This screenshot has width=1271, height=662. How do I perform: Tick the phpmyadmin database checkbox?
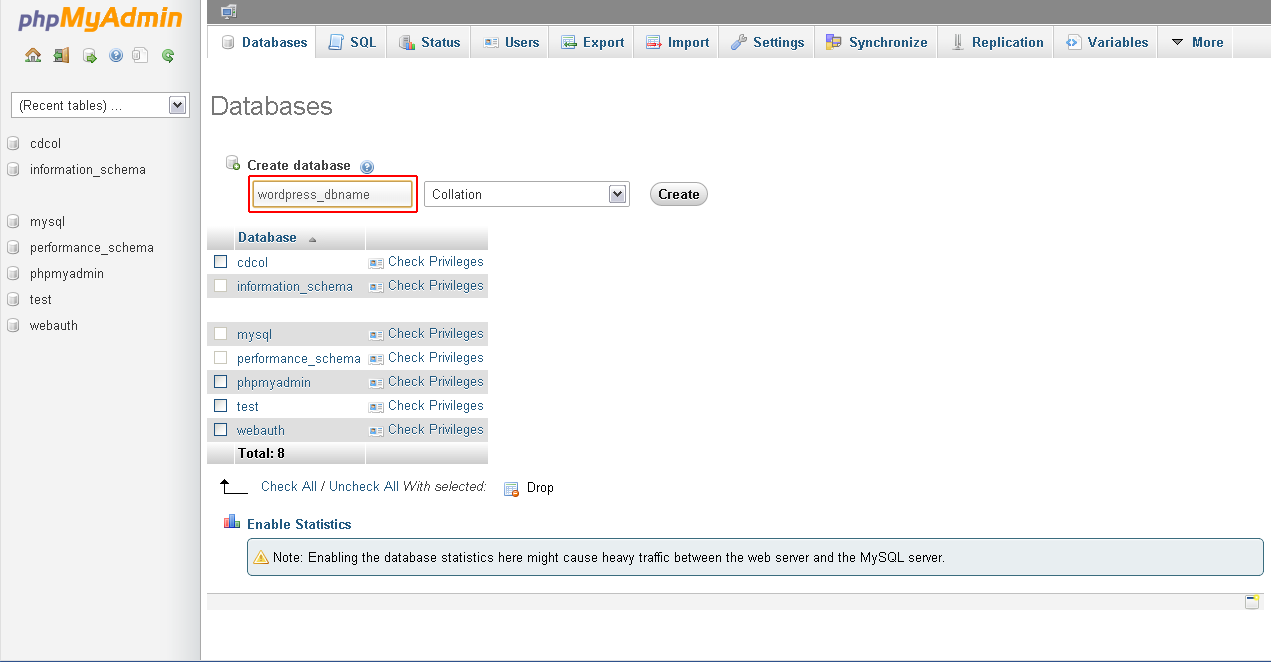coord(221,381)
